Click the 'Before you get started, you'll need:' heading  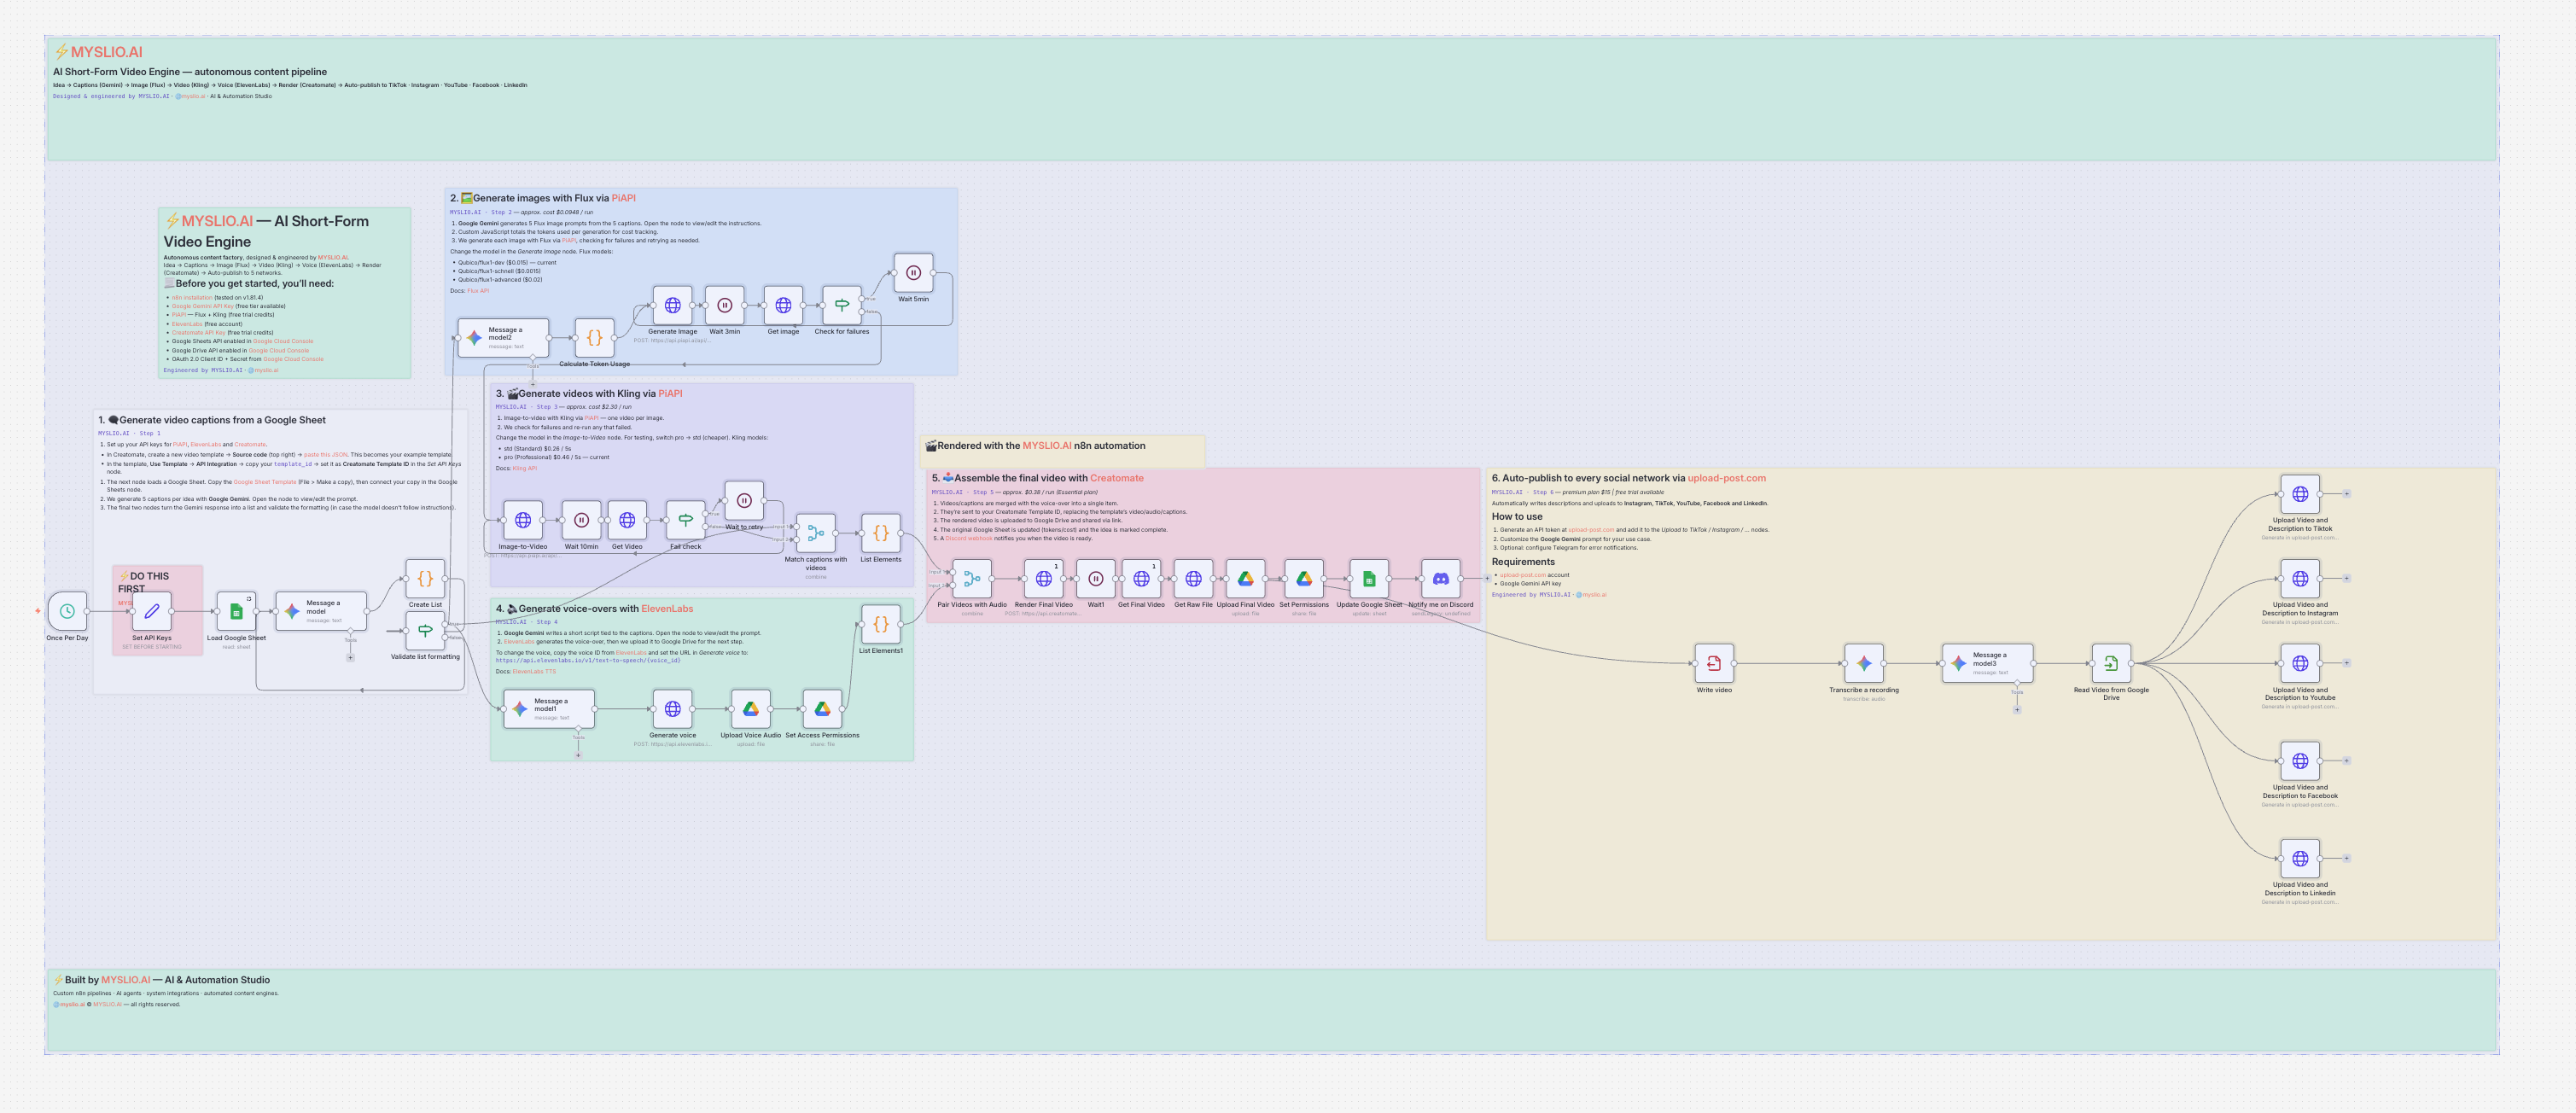click(x=255, y=283)
